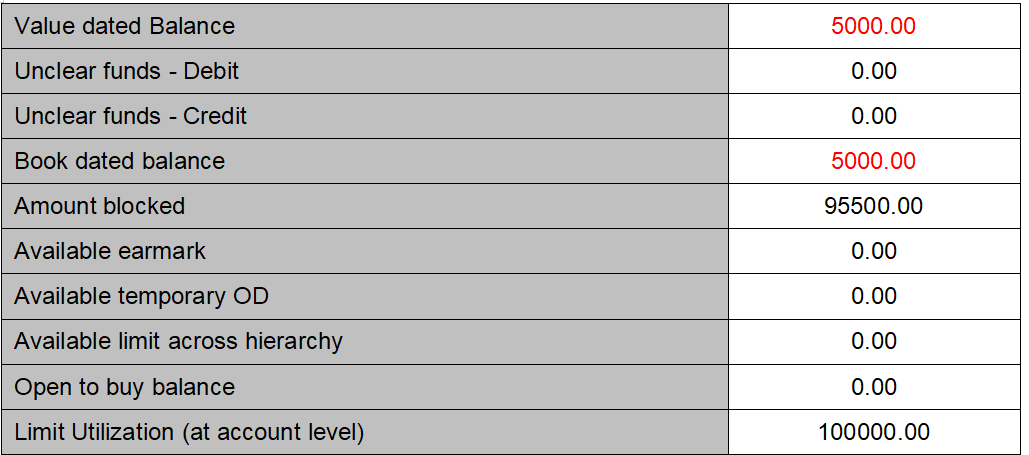Select the Available limit across hierarchy value
Screen dimensions: 1029x455
[x=873, y=341]
